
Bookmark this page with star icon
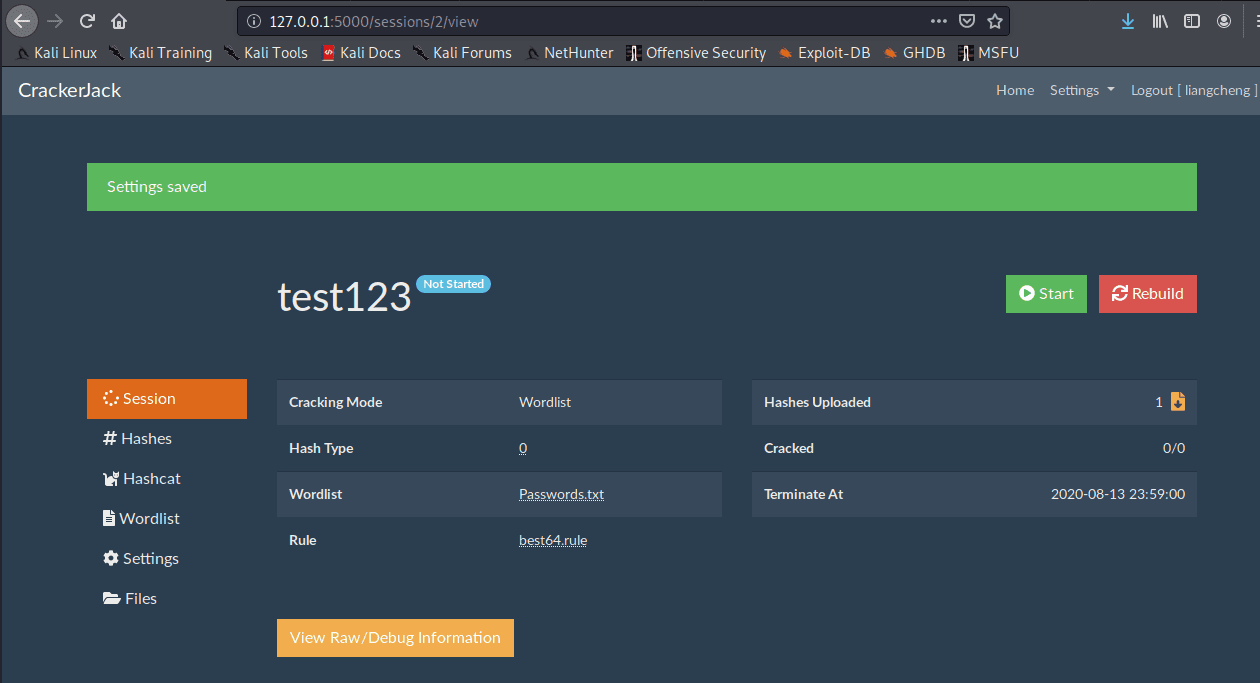(x=994, y=21)
